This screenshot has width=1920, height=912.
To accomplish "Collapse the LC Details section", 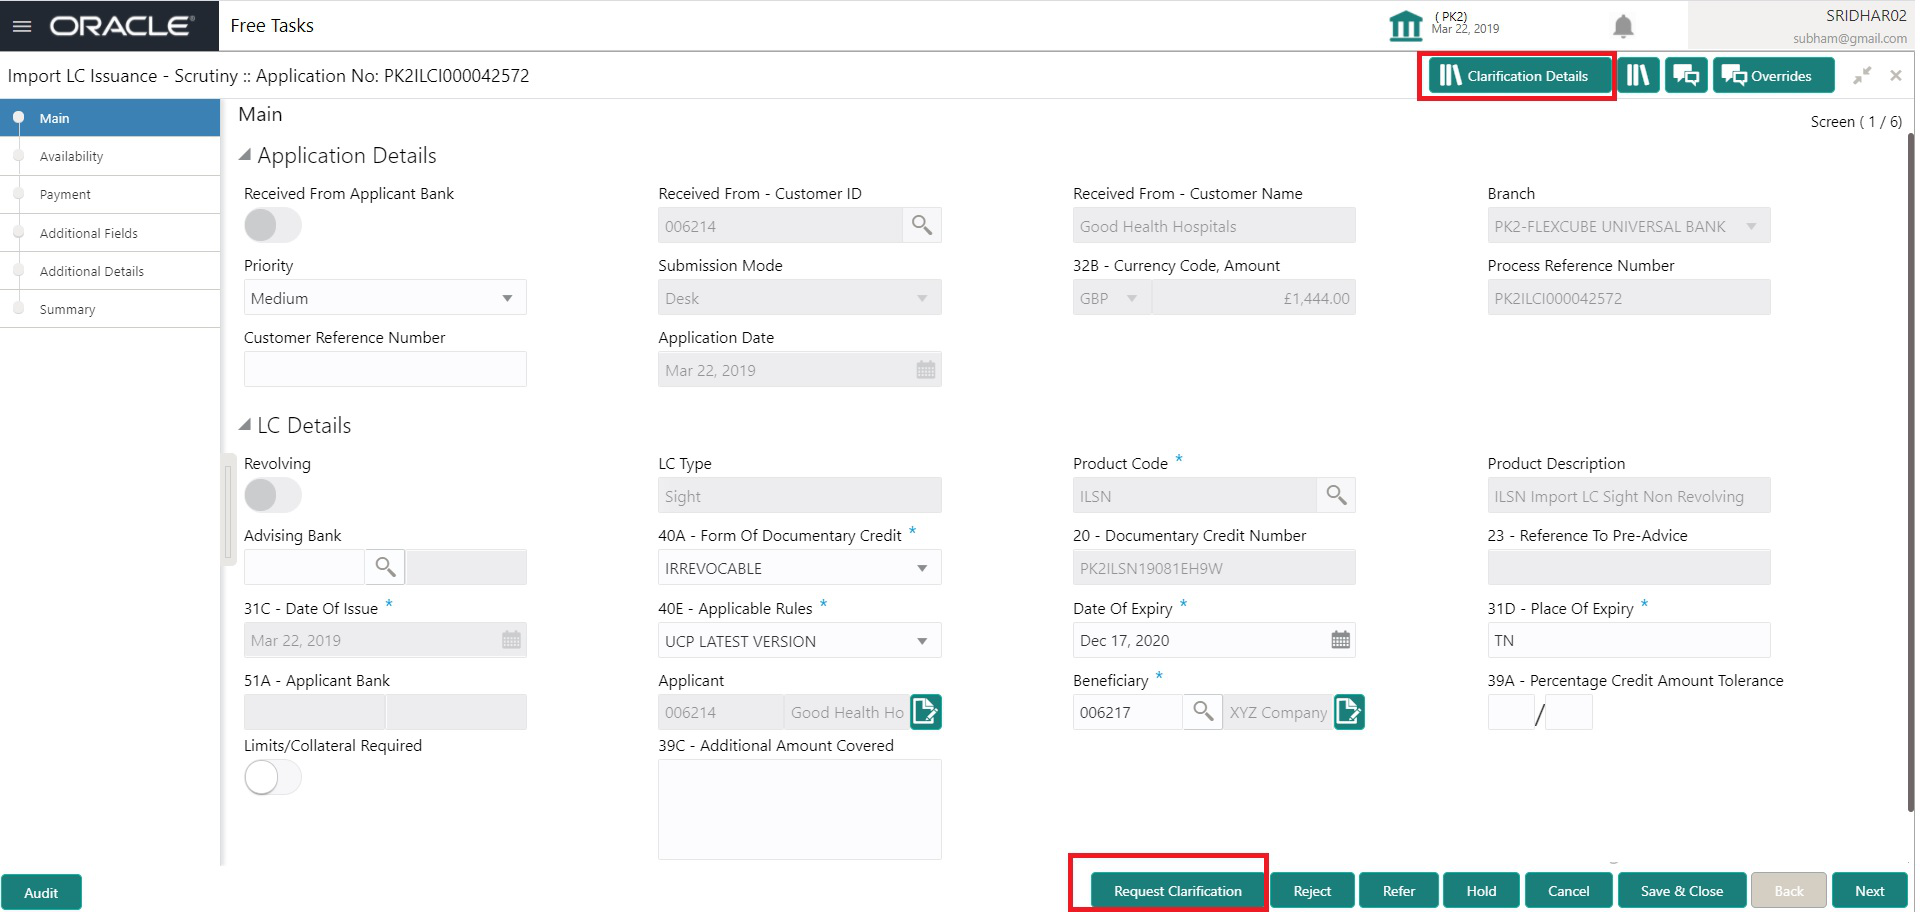I will [x=245, y=425].
